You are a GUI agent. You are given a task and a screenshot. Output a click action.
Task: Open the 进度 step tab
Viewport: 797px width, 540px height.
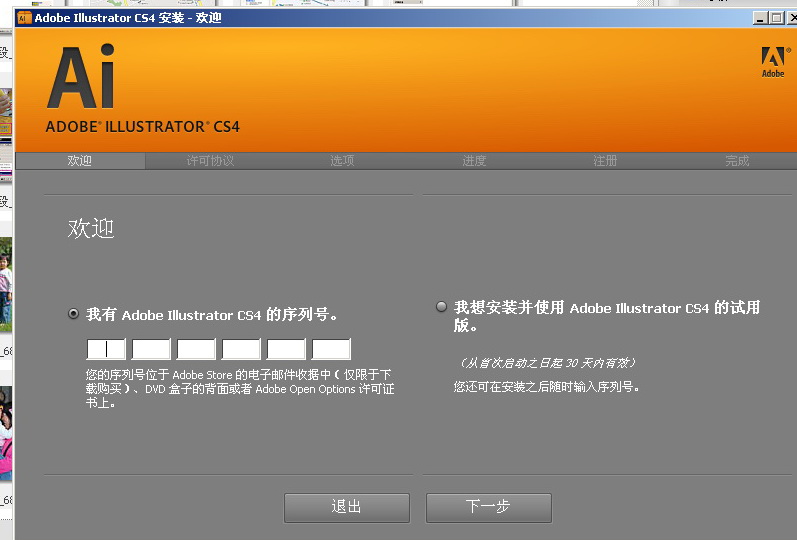tap(474, 161)
